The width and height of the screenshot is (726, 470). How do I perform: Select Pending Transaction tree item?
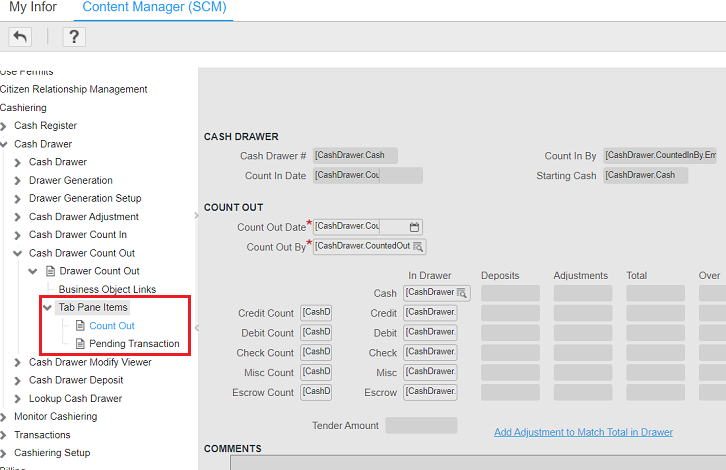(x=134, y=344)
